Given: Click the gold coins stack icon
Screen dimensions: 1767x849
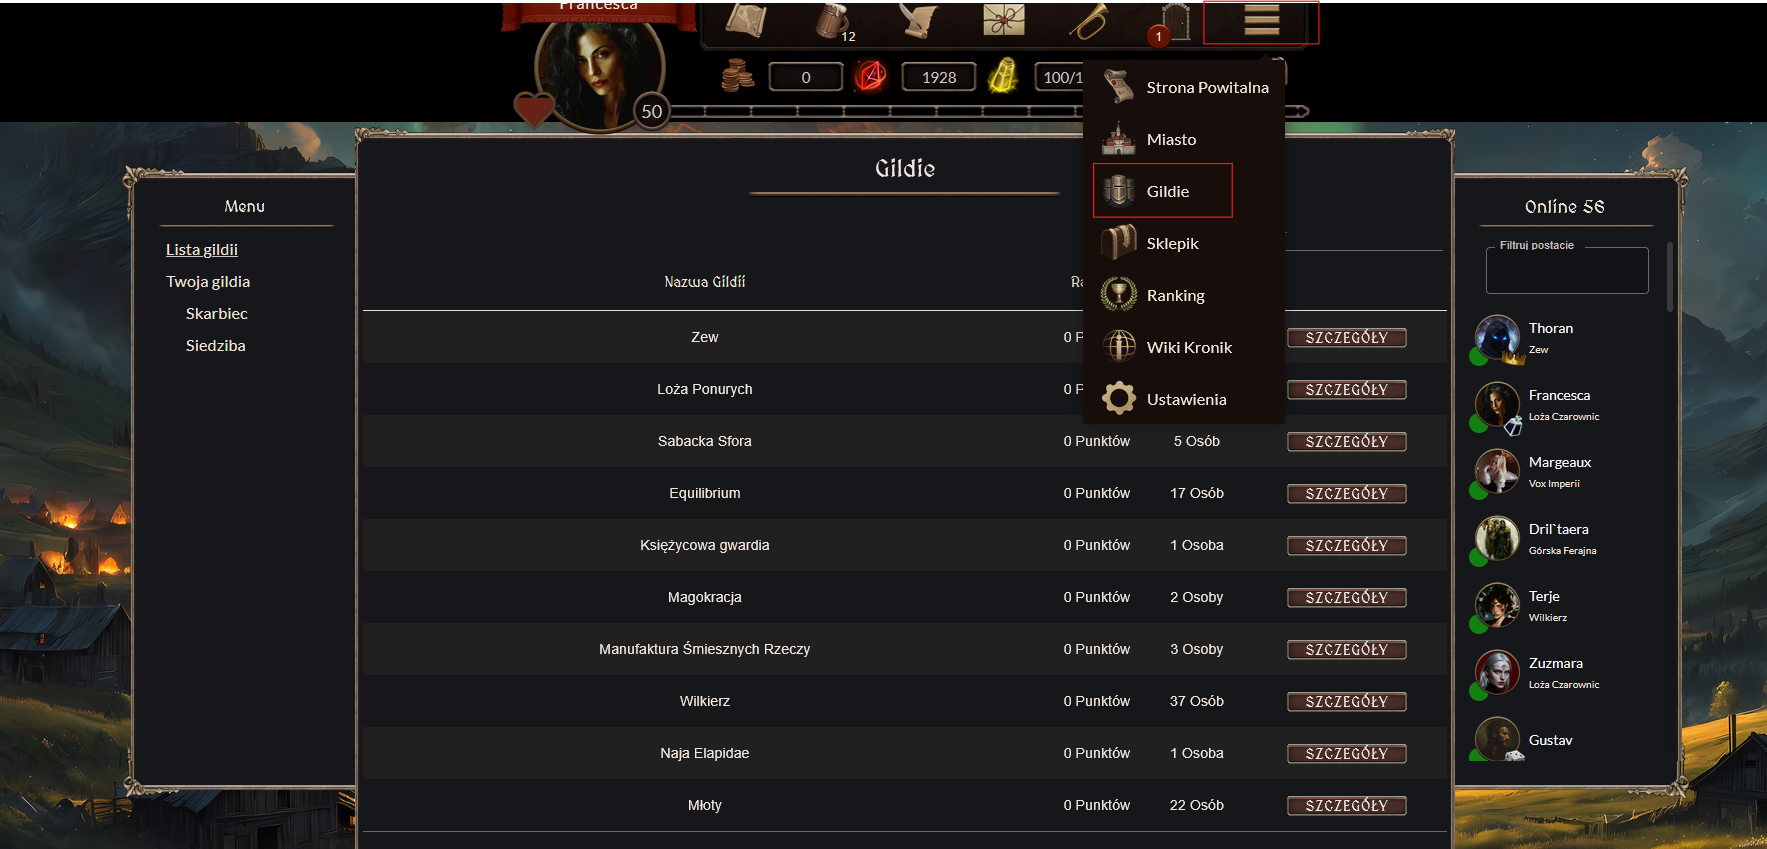Looking at the screenshot, I should click(738, 75).
